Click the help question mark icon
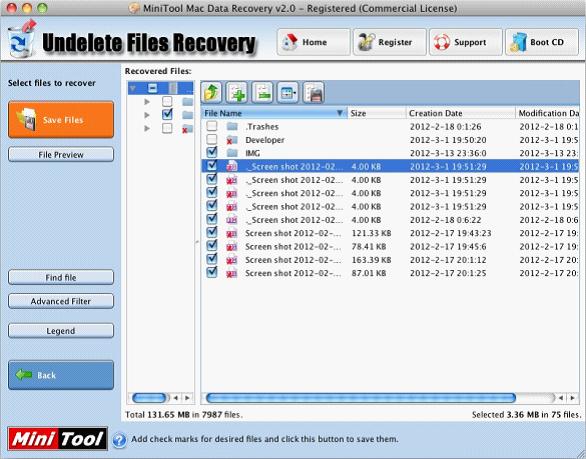This screenshot has width=586, height=459. tap(119, 440)
